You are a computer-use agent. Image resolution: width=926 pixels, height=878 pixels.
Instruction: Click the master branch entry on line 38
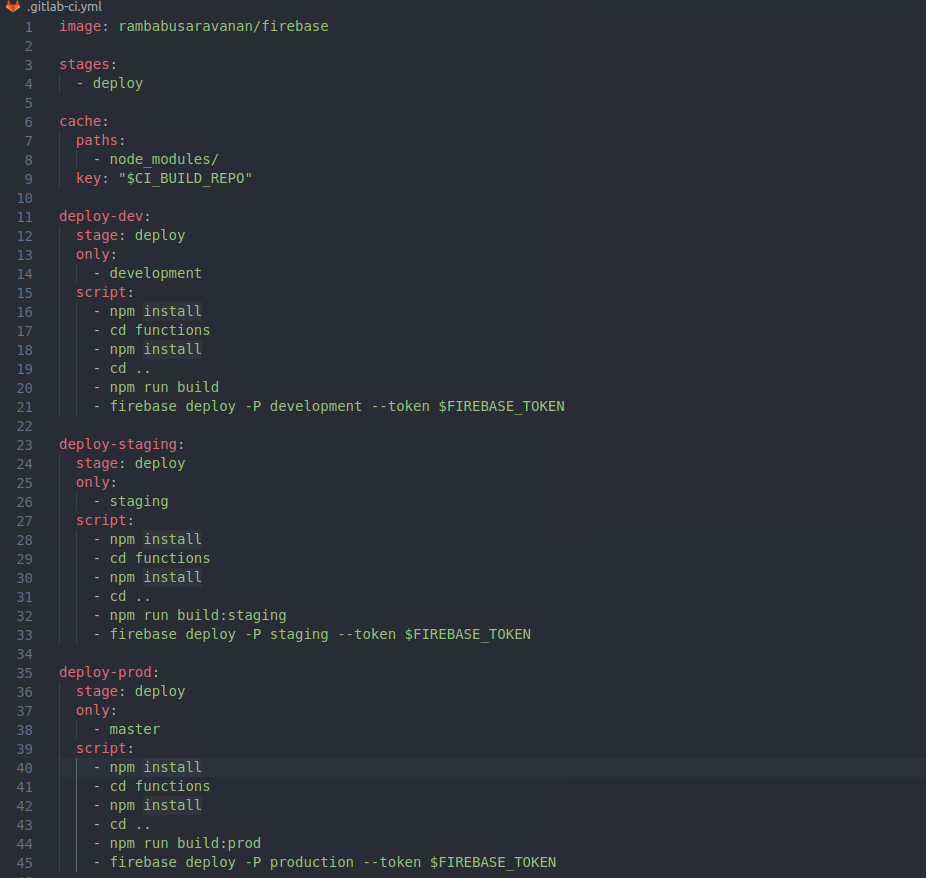point(134,729)
